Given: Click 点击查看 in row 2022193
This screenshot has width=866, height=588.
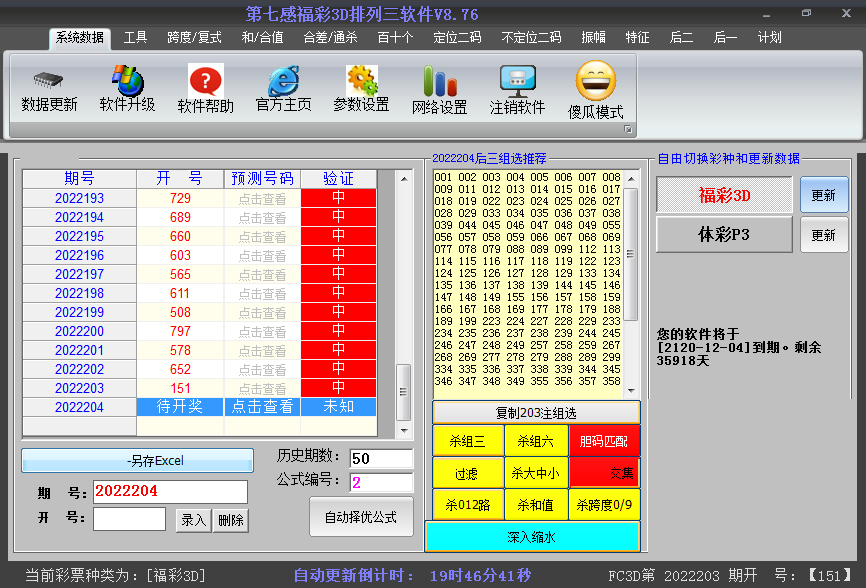Looking at the screenshot, I should point(262,198).
